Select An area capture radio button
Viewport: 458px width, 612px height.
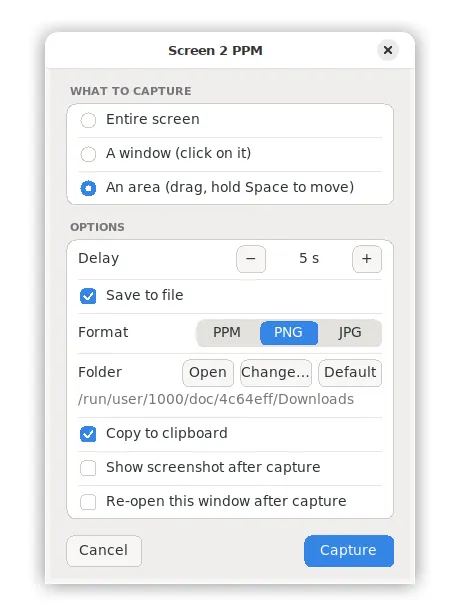[88, 188]
